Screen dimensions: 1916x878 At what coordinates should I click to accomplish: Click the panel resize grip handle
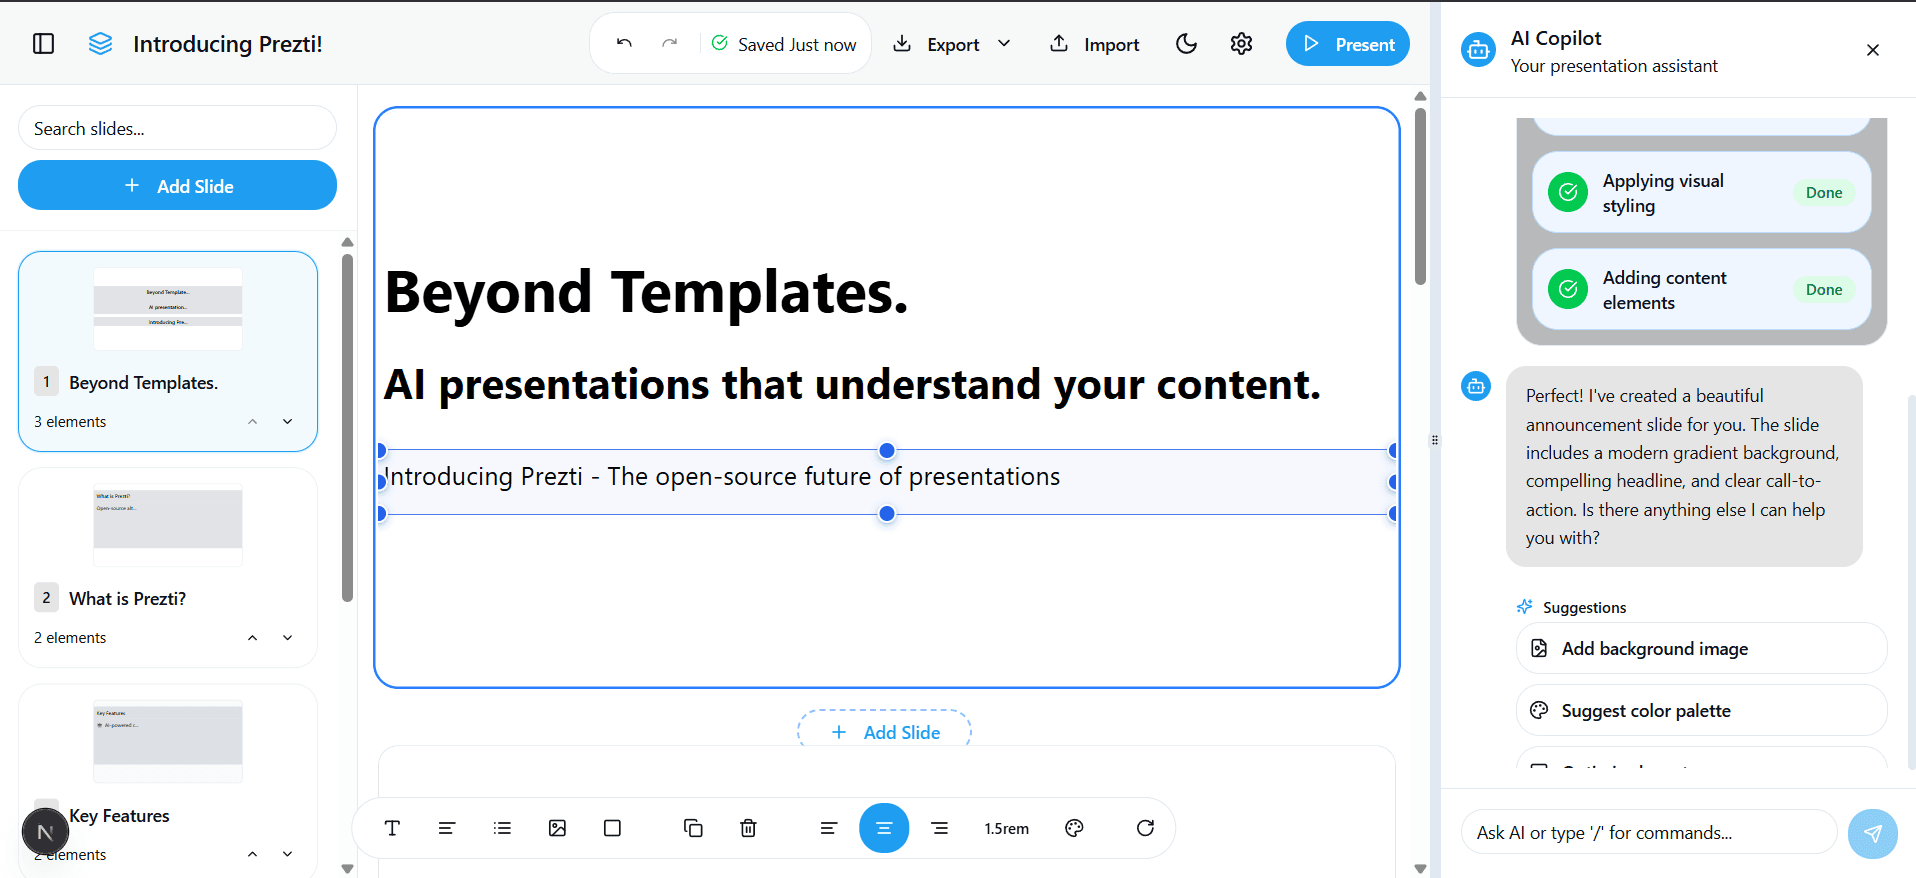[x=1435, y=440]
